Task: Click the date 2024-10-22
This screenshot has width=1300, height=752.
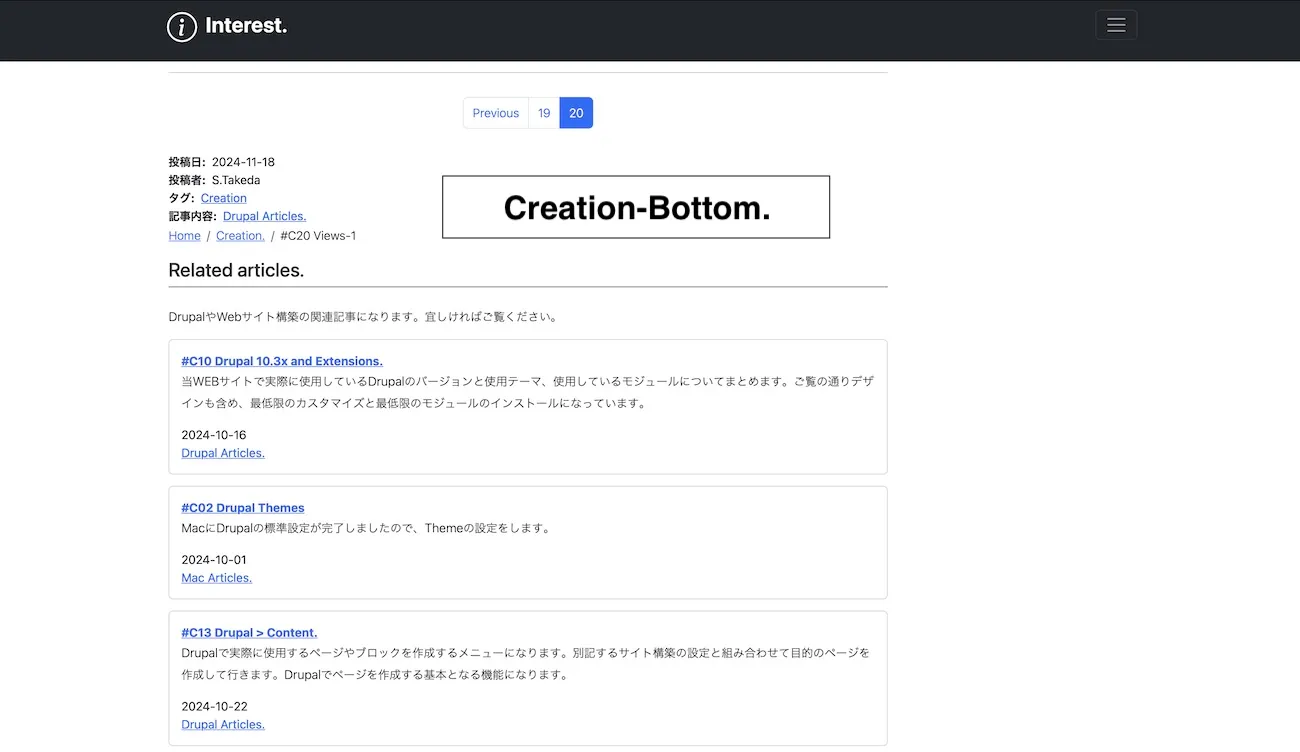Action: pyautogui.click(x=214, y=707)
